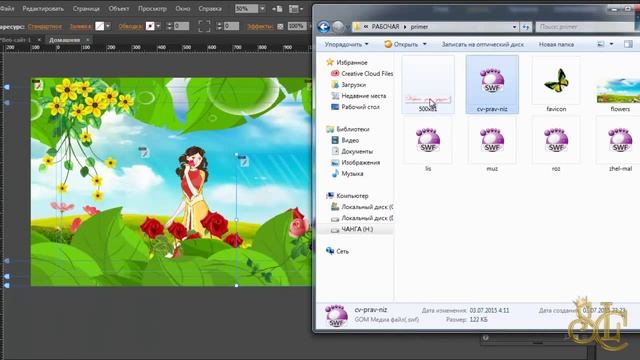Expand the Explorer address bar history dropdown
The width and height of the screenshot is (640, 360).
point(514,27)
